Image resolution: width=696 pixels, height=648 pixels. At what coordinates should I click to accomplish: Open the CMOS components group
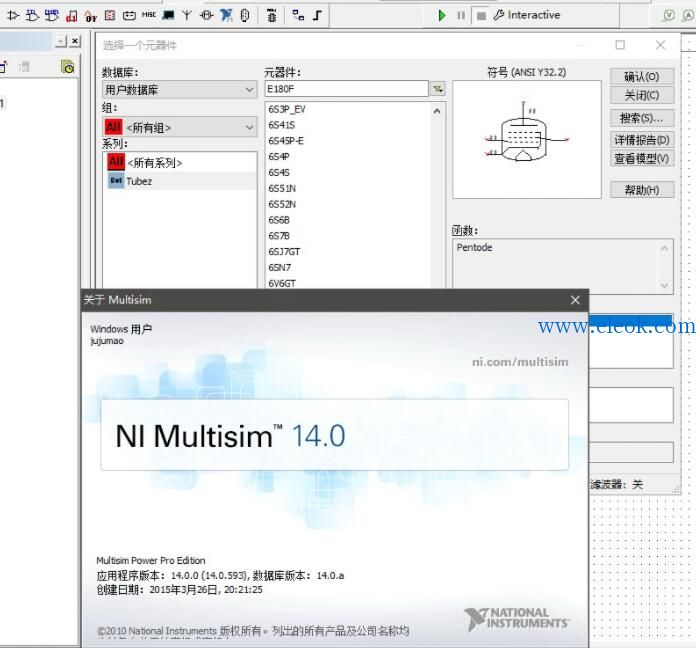coord(51,16)
